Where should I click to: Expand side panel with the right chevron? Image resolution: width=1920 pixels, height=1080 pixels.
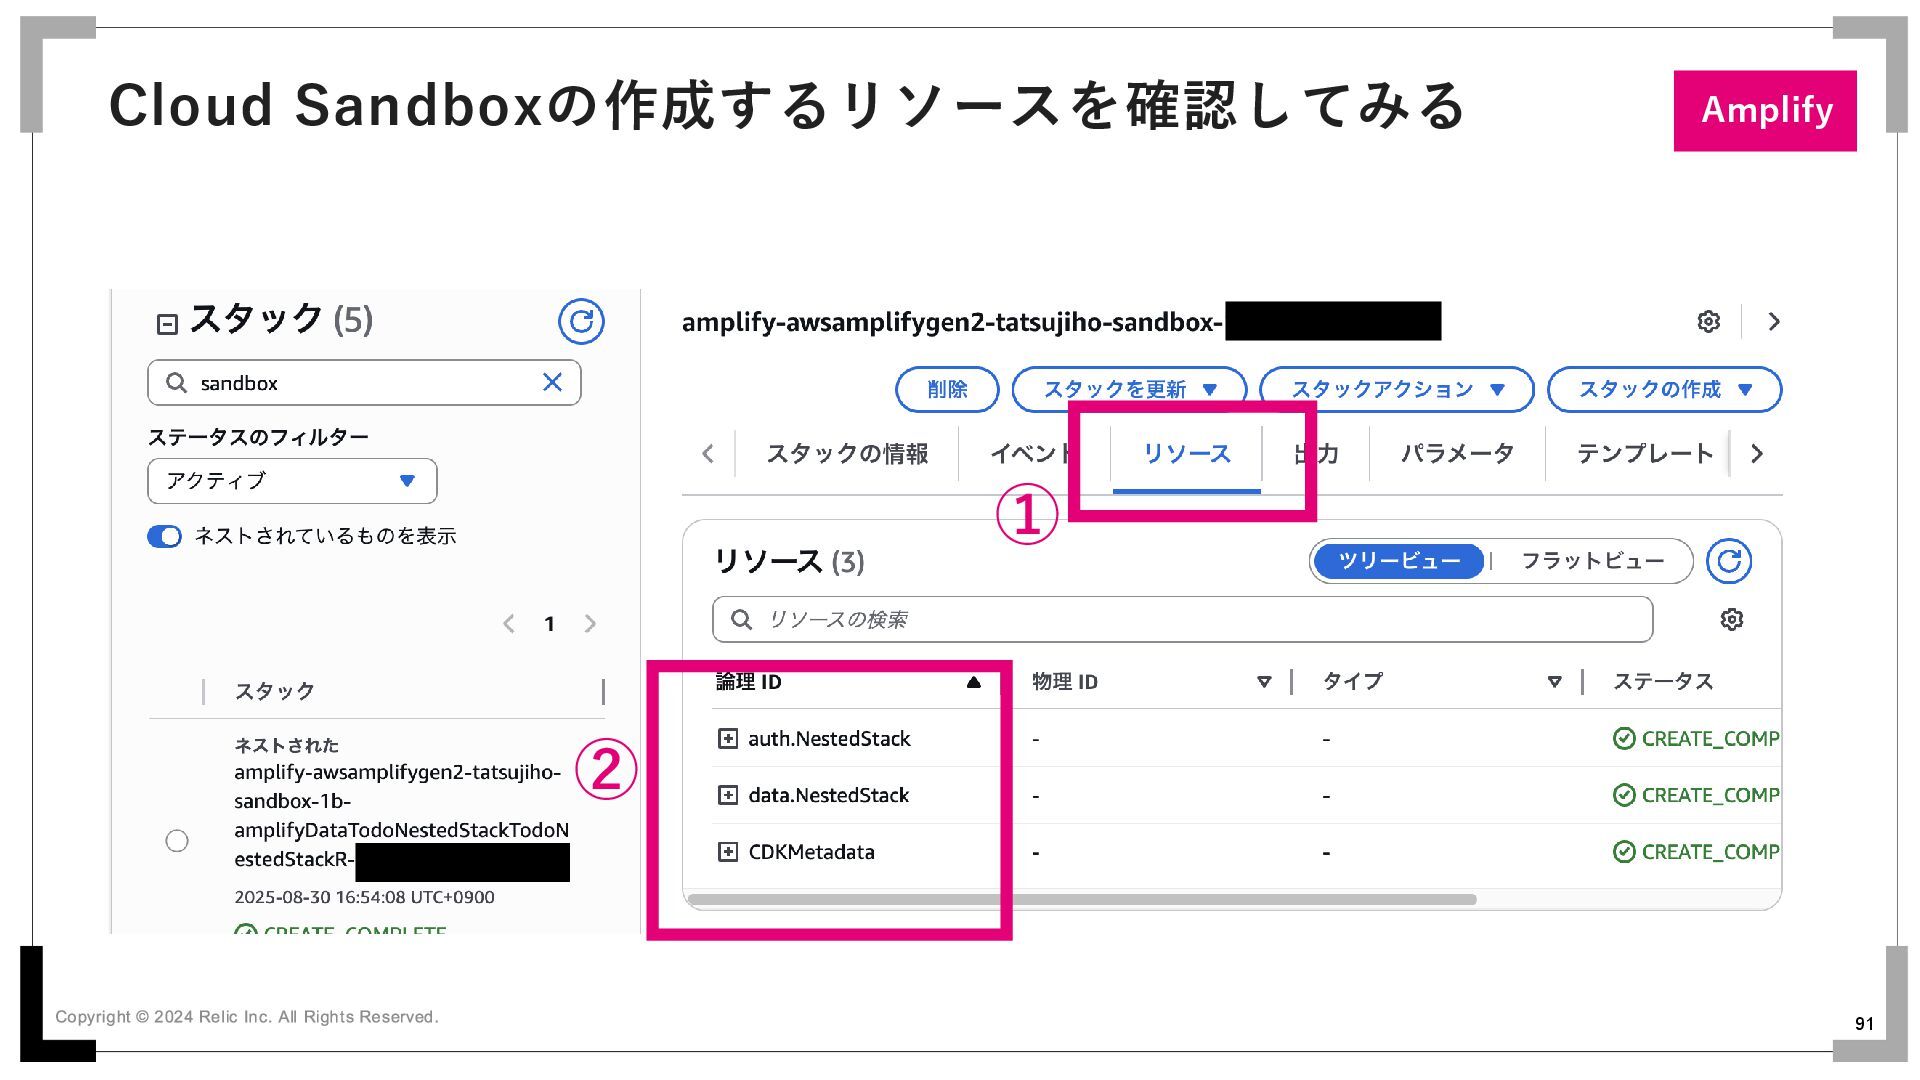[x=1774, y=321]
